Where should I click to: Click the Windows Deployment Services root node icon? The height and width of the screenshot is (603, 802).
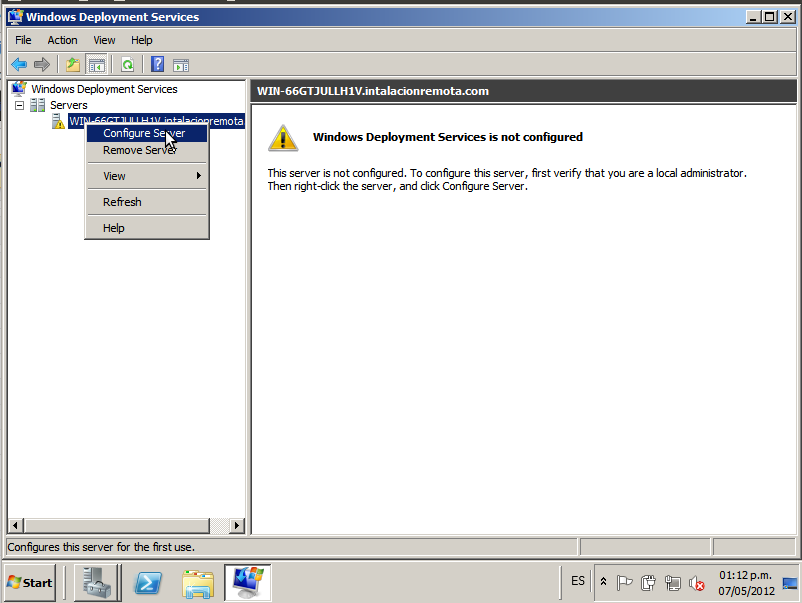click(x=19, y=88)
